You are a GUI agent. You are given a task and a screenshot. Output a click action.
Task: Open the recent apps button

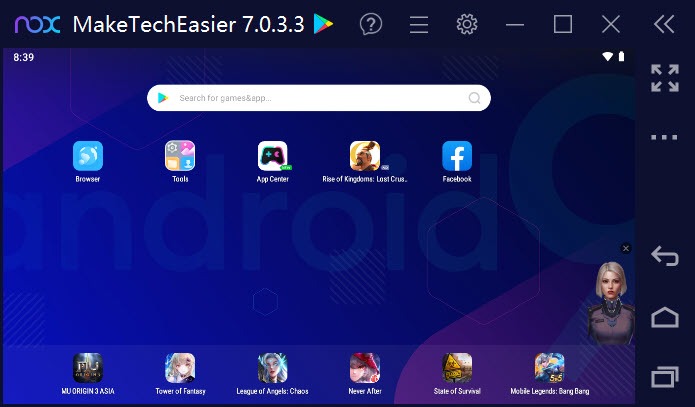coord(665,377)
